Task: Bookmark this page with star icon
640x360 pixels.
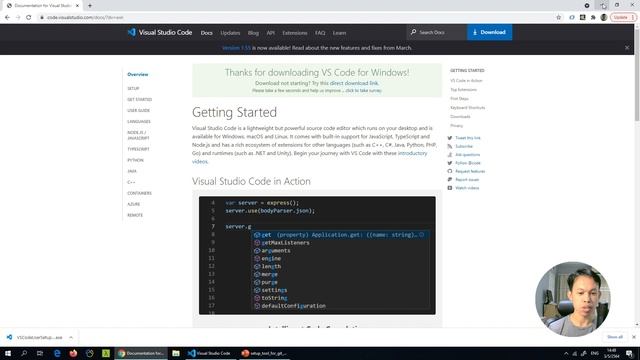Action: 558,17
